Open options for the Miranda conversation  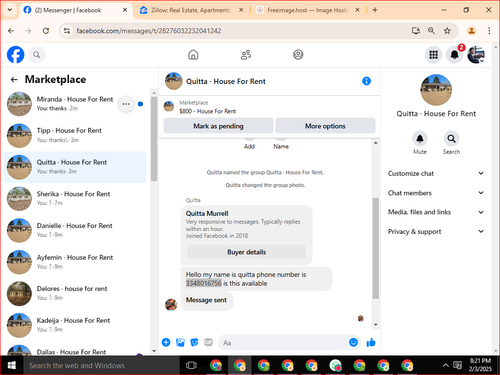click(x=126, y=104)
